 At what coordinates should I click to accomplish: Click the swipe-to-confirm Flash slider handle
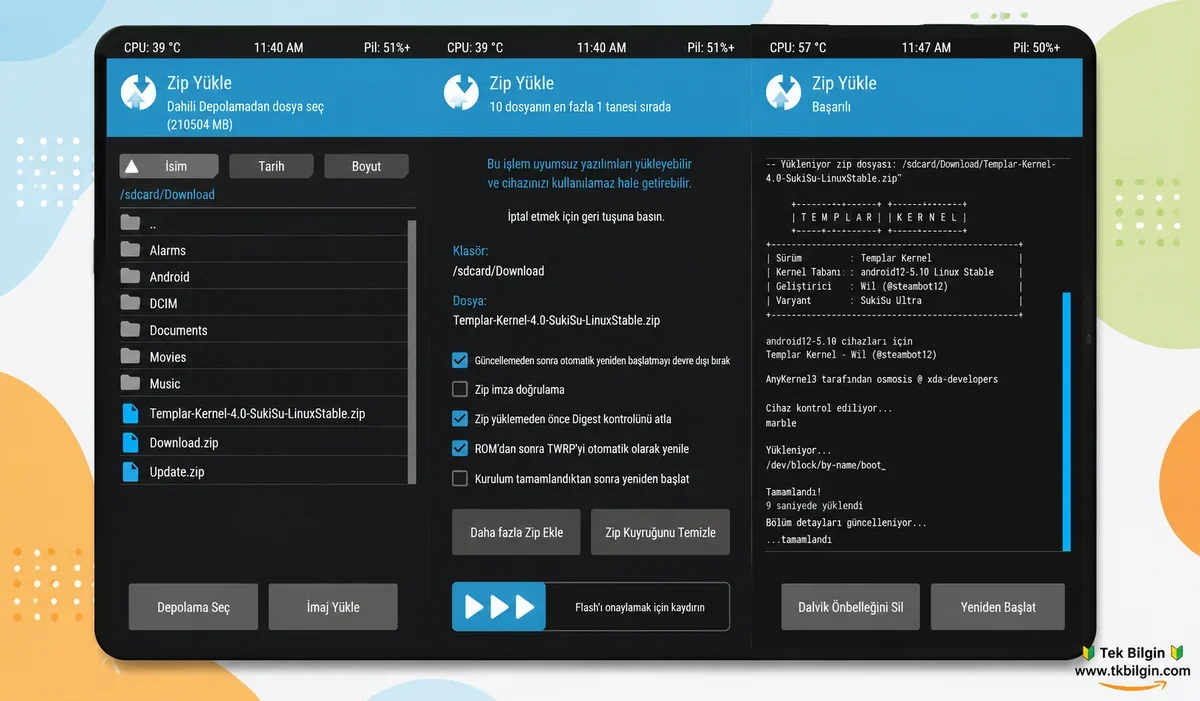(499, 607)
